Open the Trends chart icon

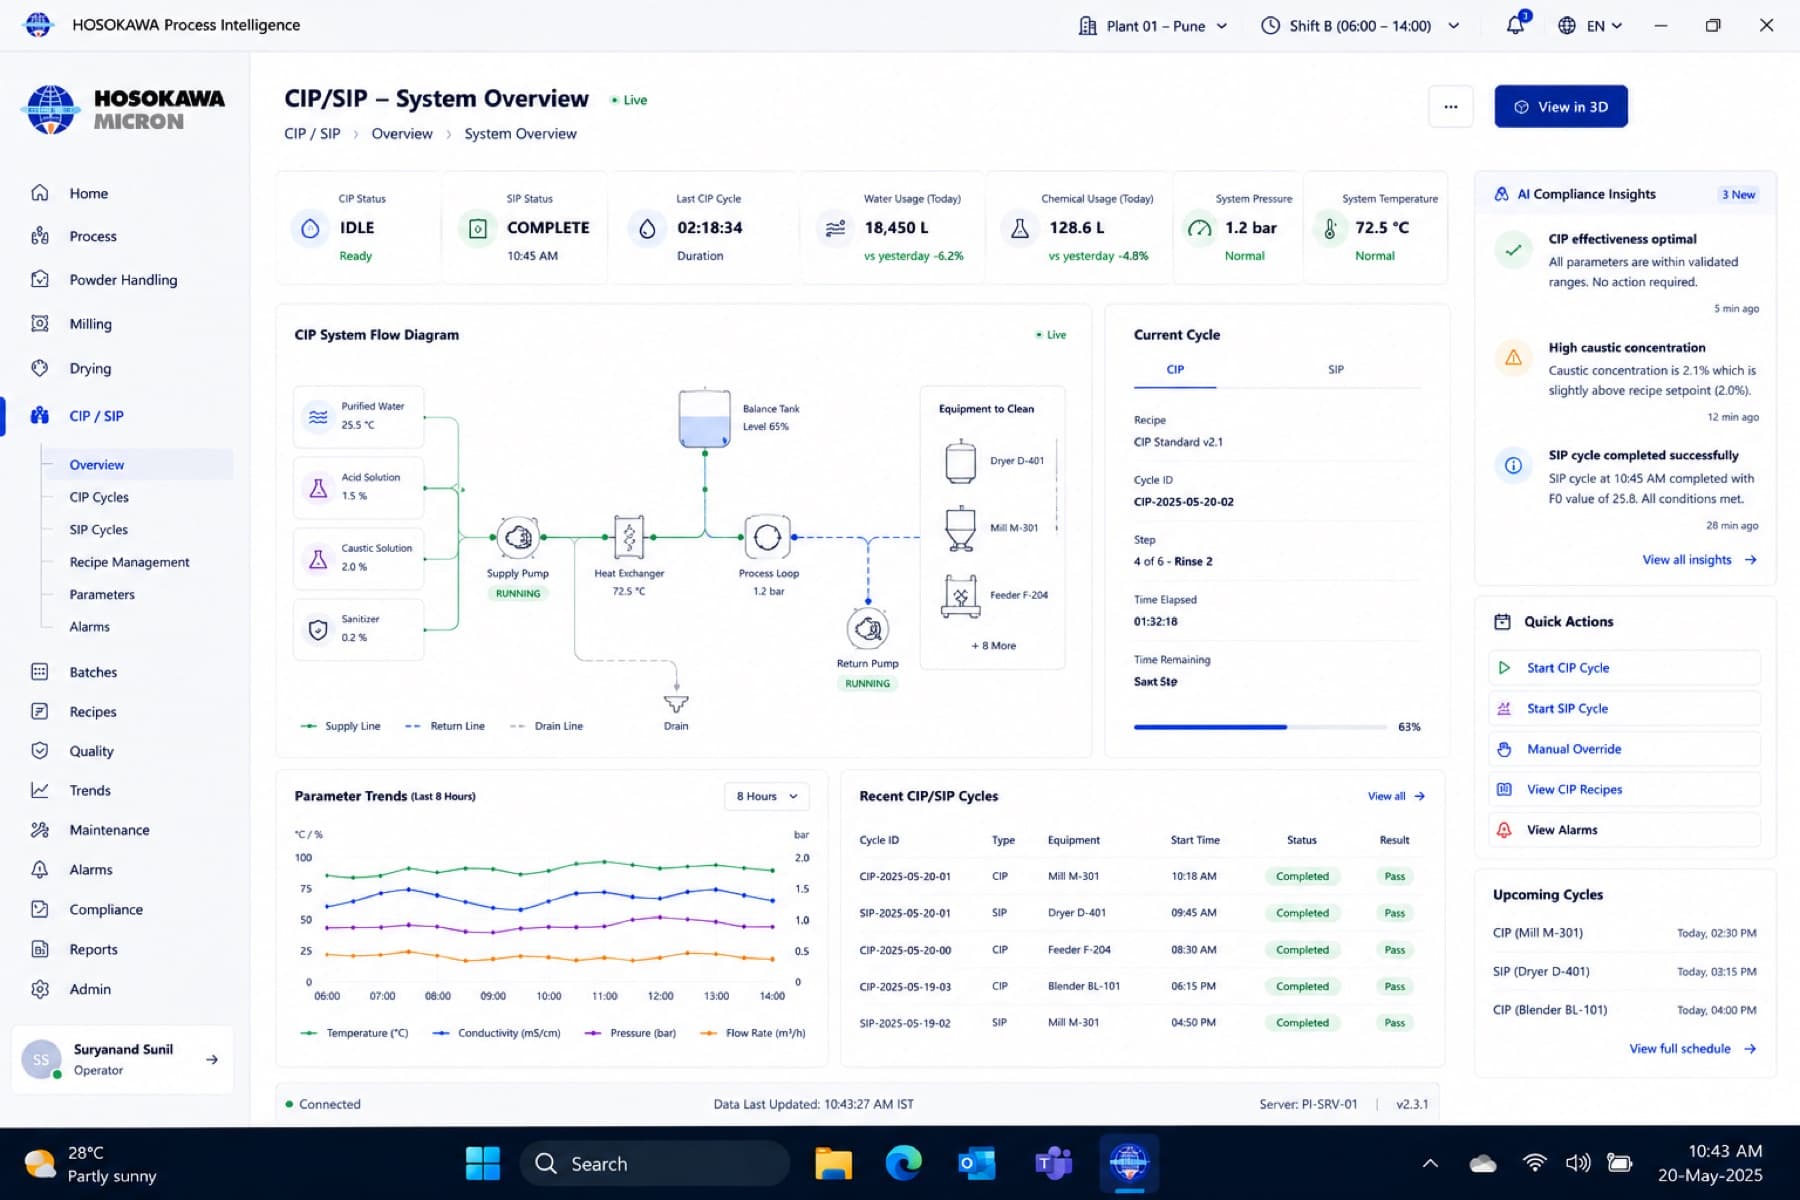40,790
